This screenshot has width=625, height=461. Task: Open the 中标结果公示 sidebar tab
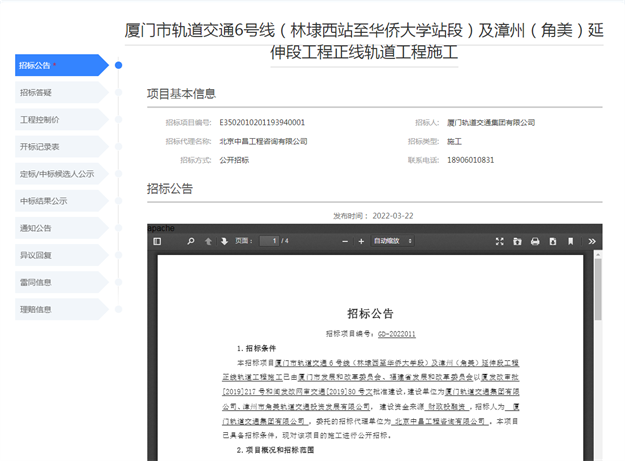click(61, 201)
